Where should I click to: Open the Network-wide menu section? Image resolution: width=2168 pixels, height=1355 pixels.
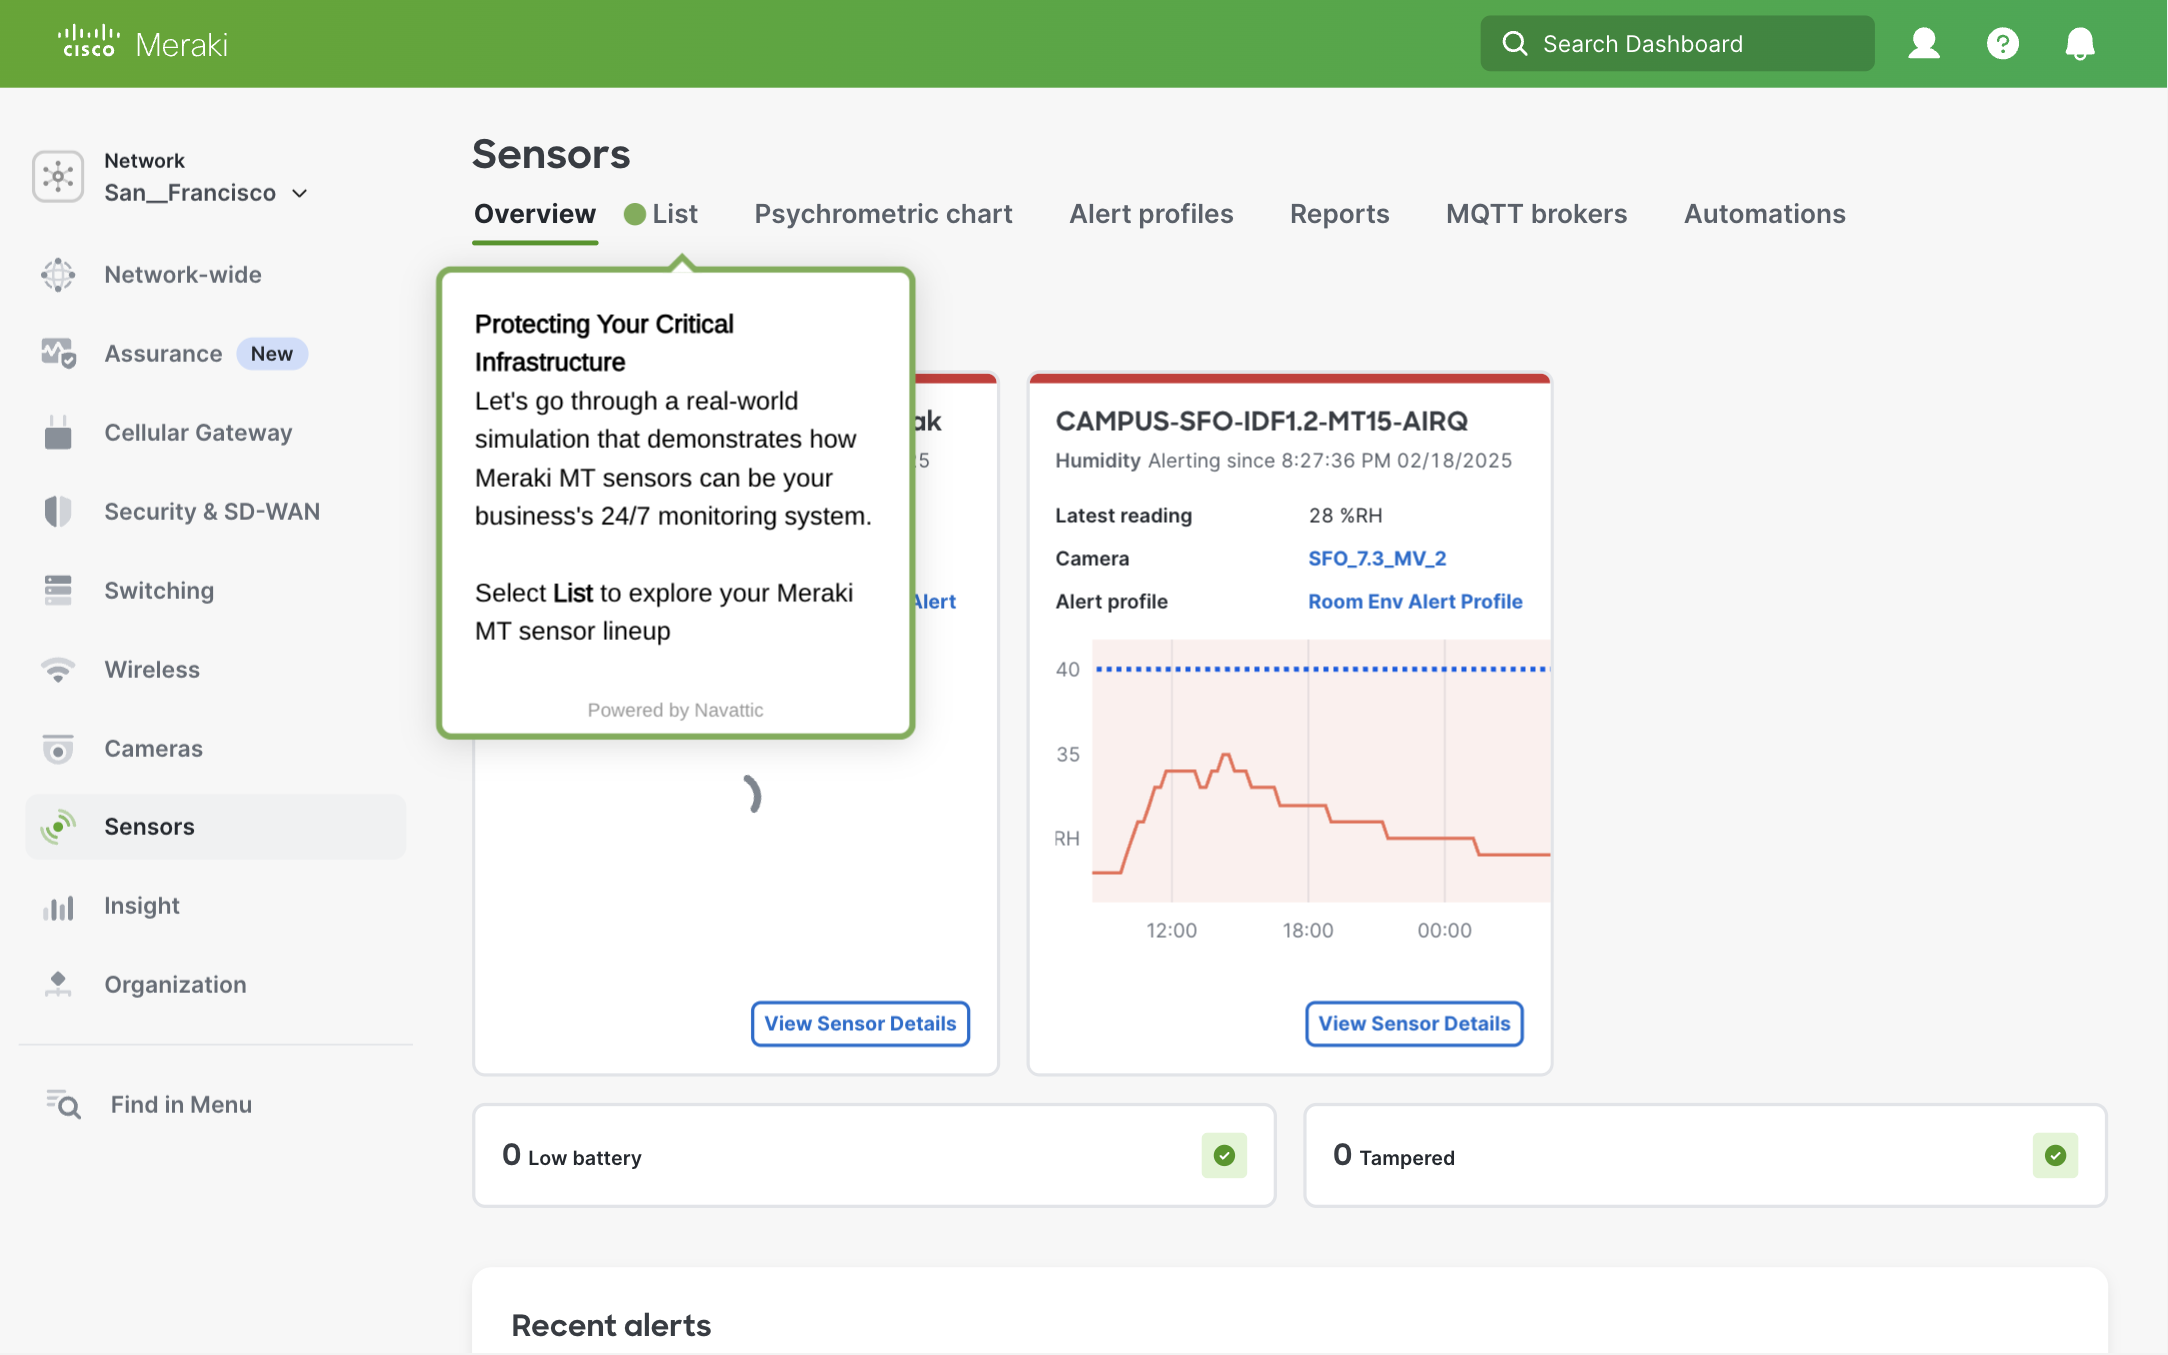(183, 275)
